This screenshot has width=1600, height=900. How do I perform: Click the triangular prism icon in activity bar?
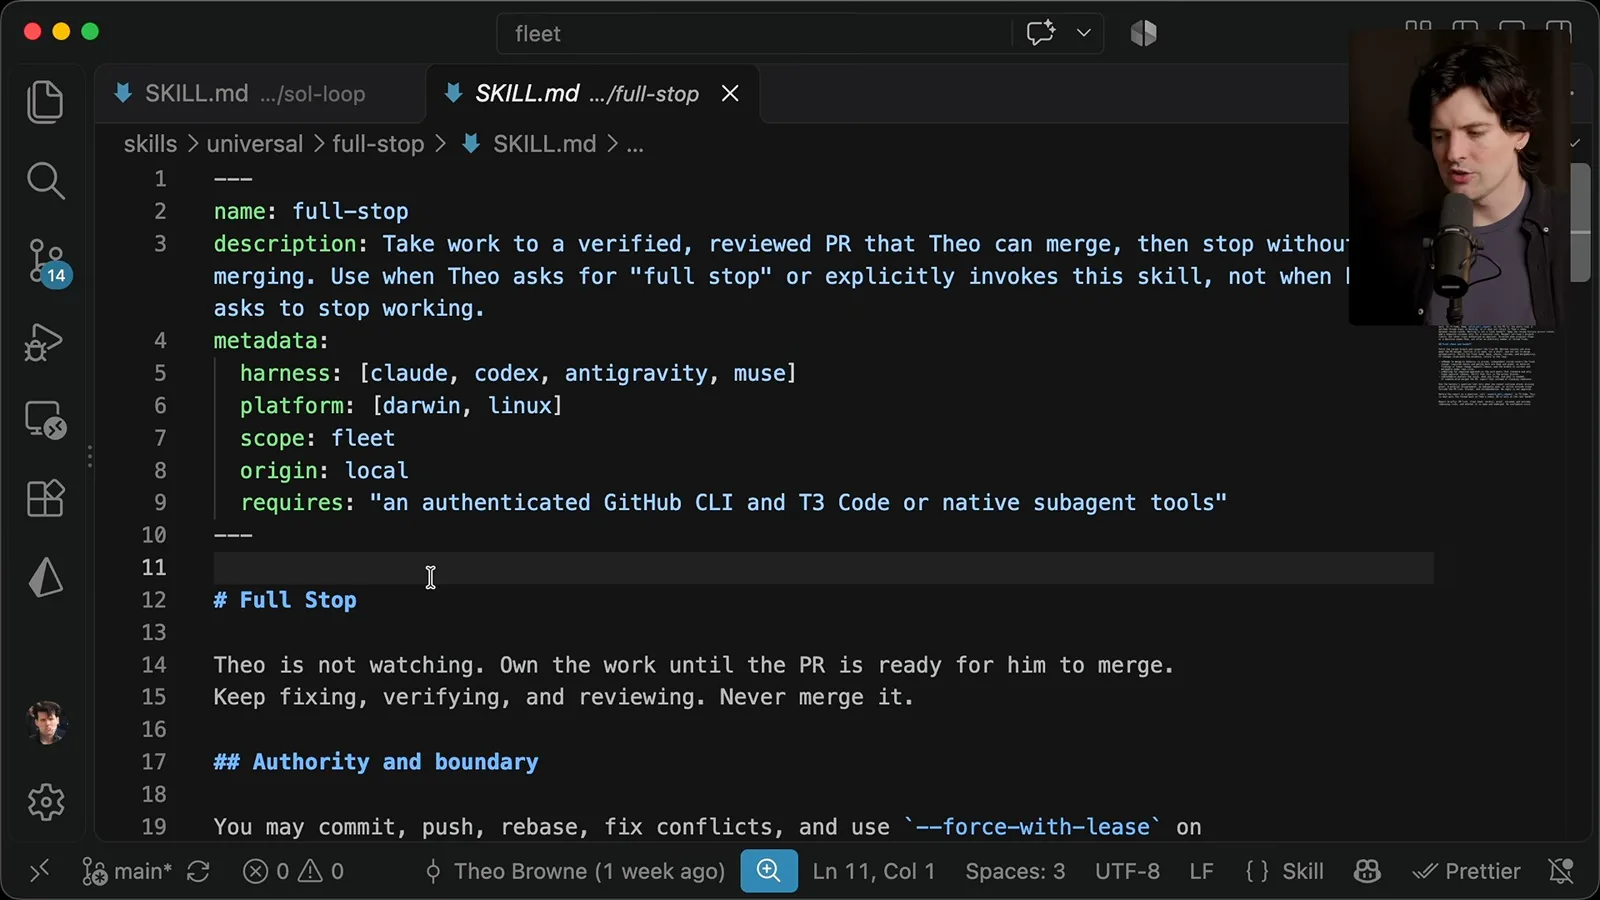coord(45,577)
